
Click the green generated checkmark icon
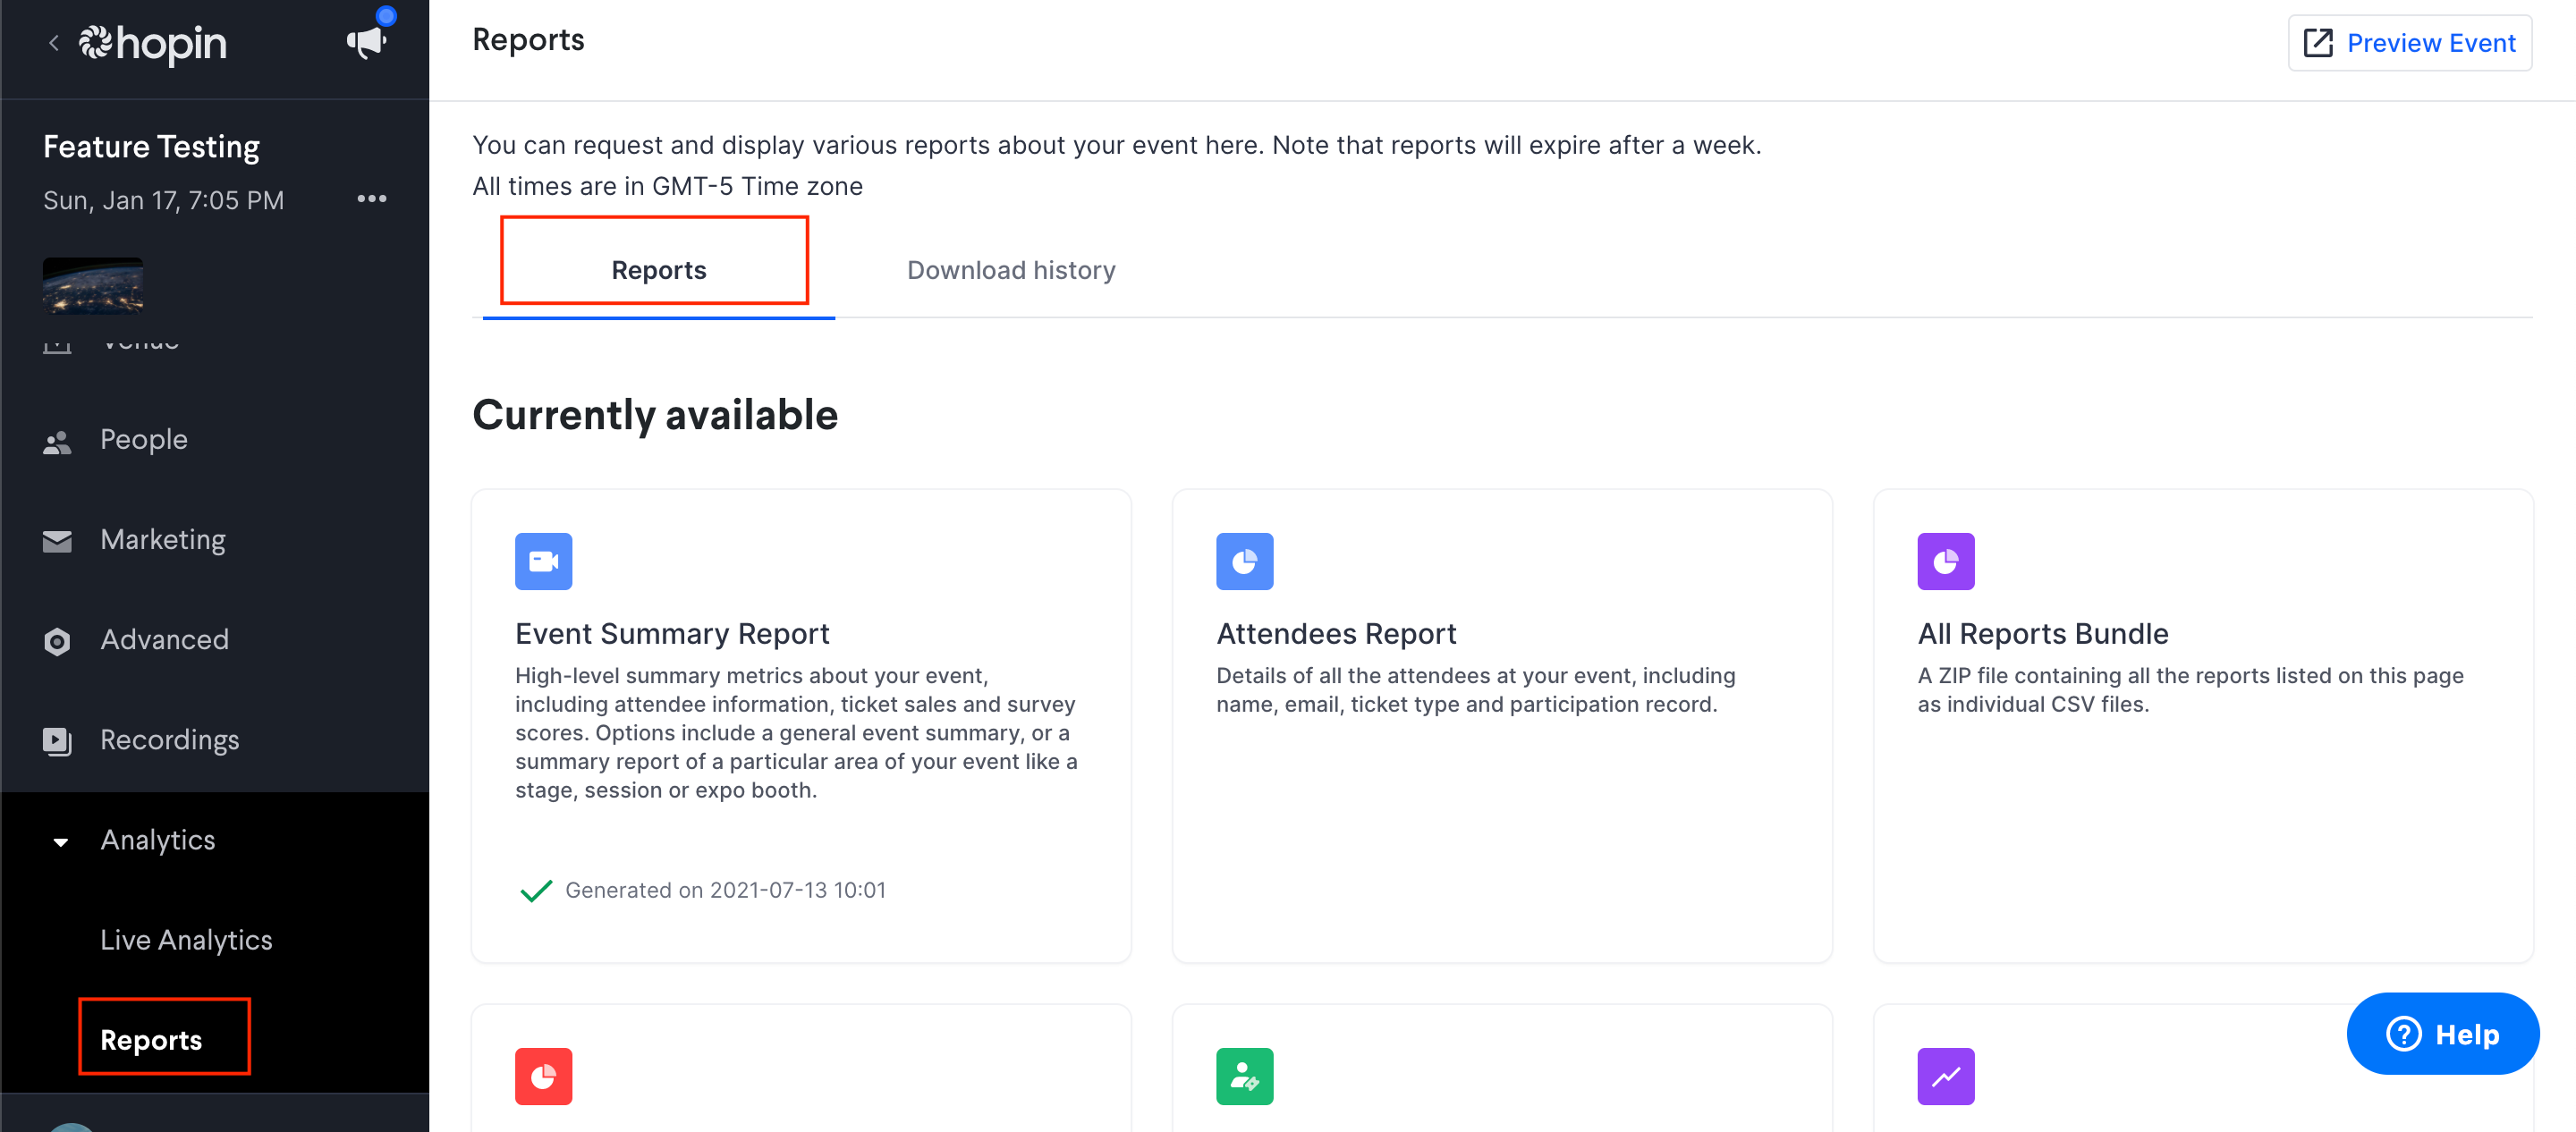pos(536,890)
